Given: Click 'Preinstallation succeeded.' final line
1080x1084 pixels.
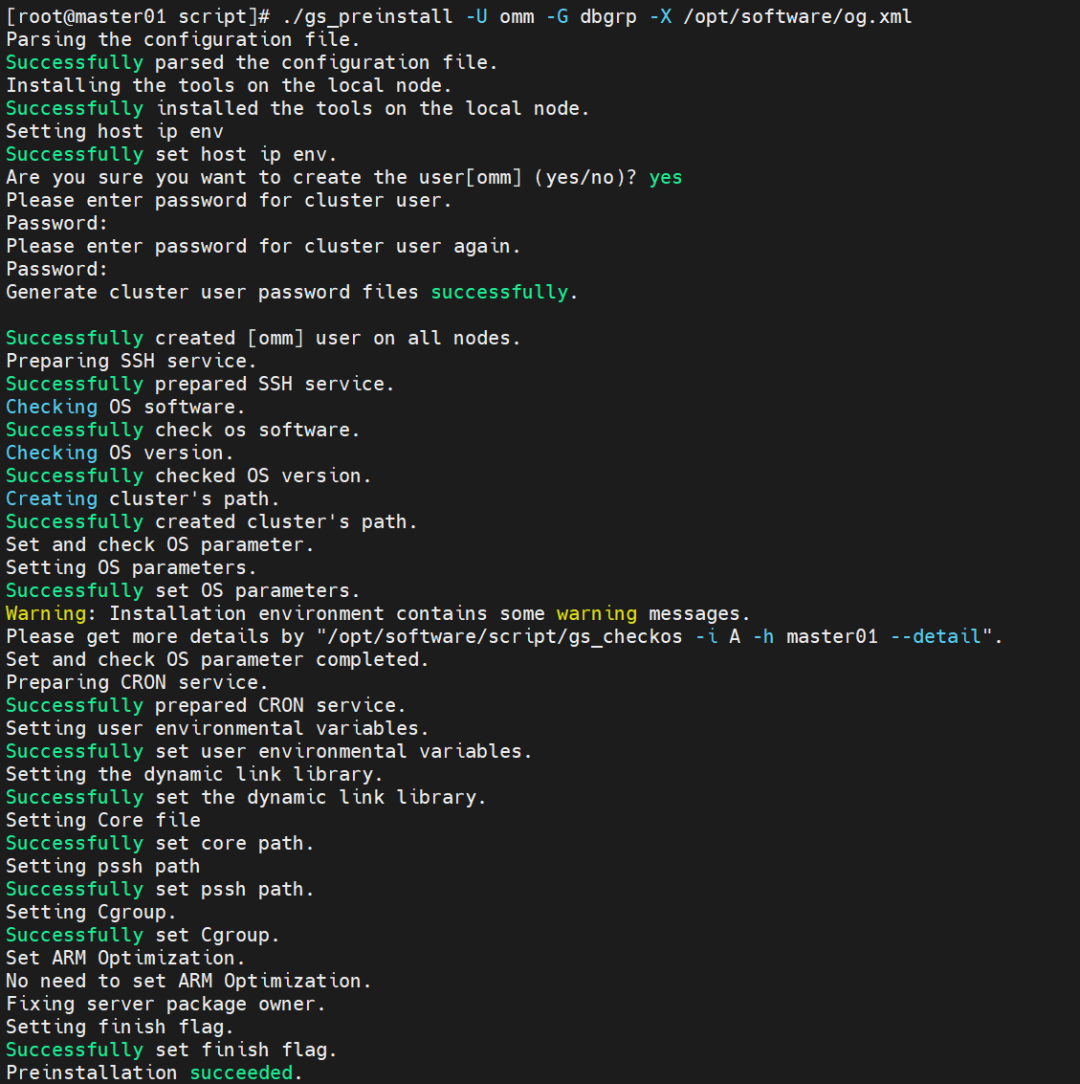Looking at the screenshot, I should [154, 1072].
